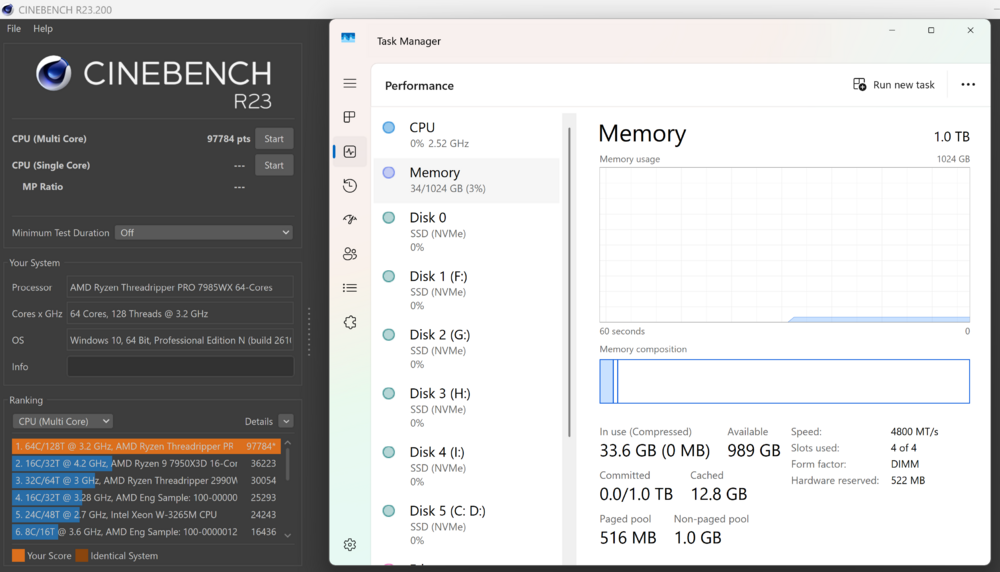Expand the ranking Details dropdown arrow
The height and width of the screenshot is (572, 1000).
286,422
